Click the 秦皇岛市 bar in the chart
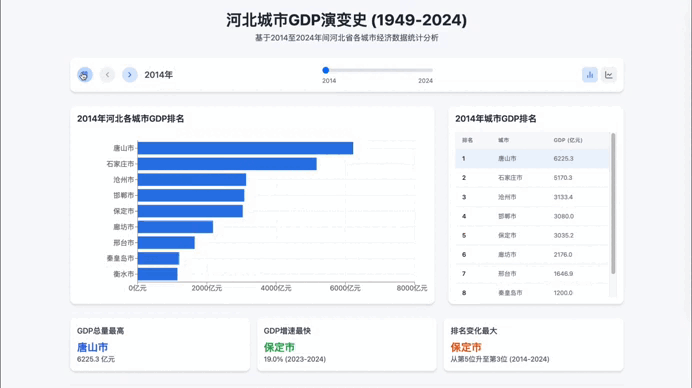 pos(158,258)
